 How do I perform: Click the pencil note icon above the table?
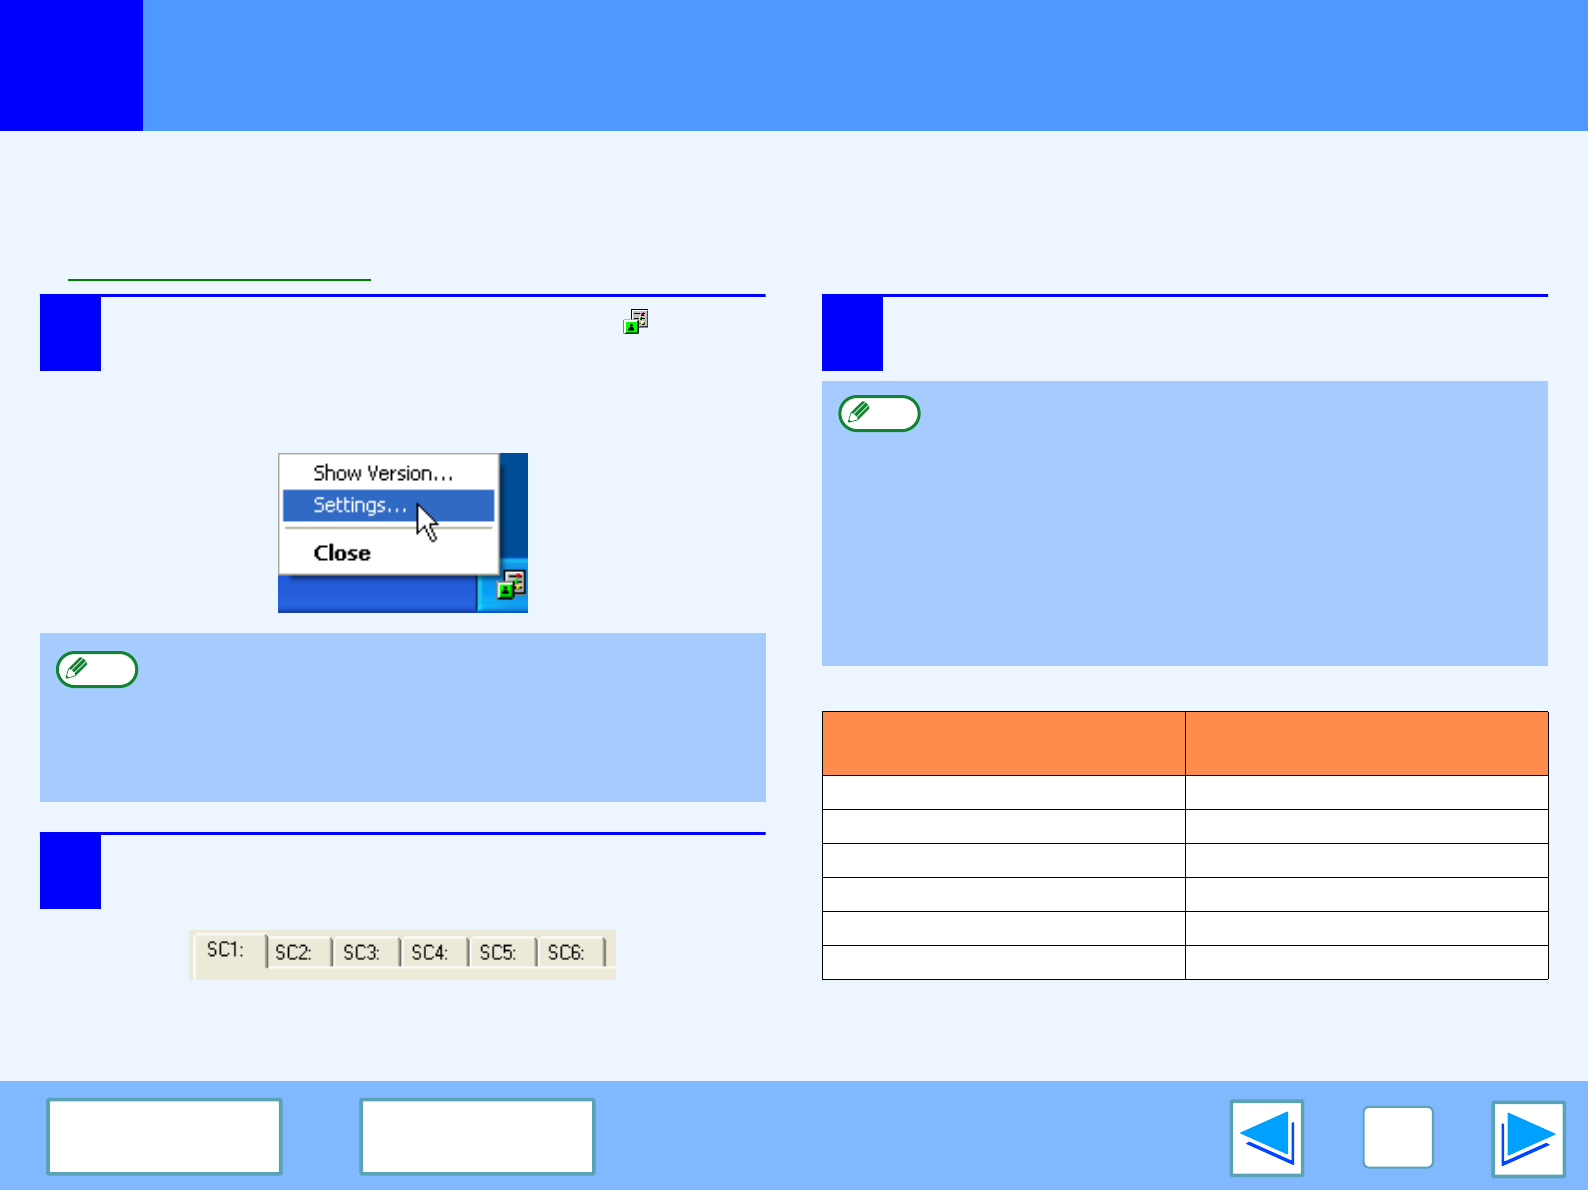click(879, 413)
